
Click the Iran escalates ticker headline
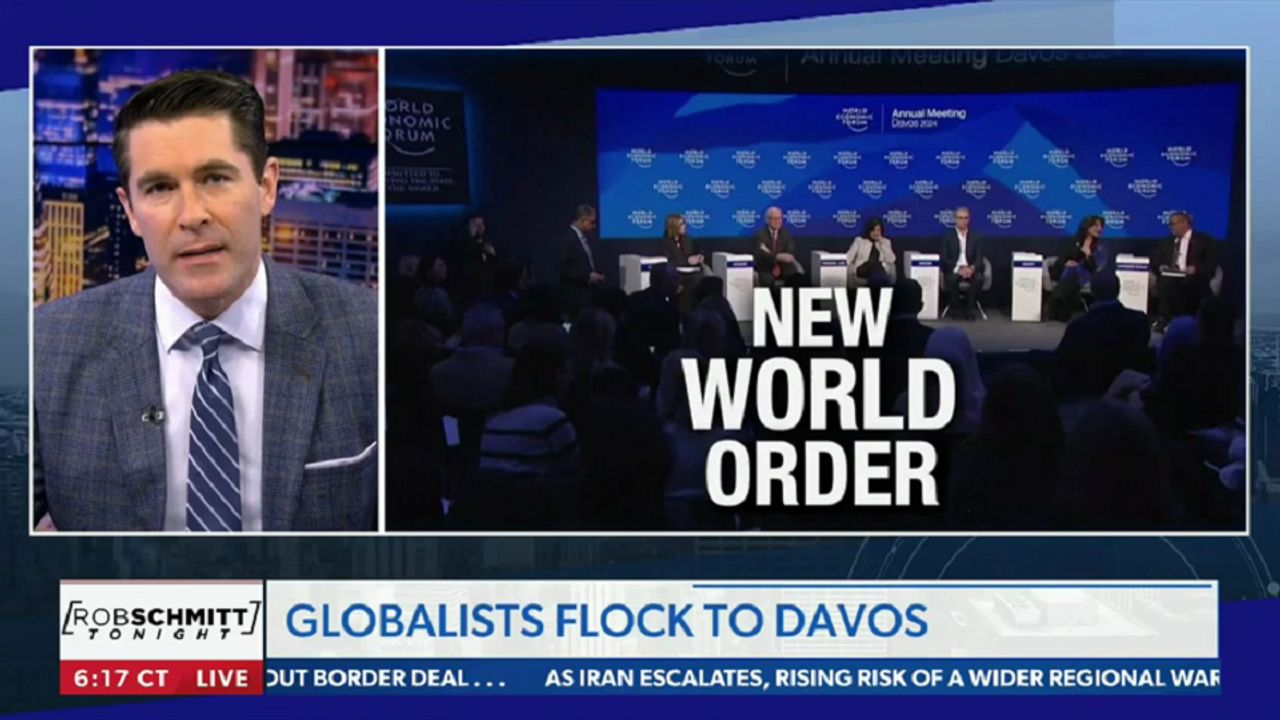coord(882,678)
